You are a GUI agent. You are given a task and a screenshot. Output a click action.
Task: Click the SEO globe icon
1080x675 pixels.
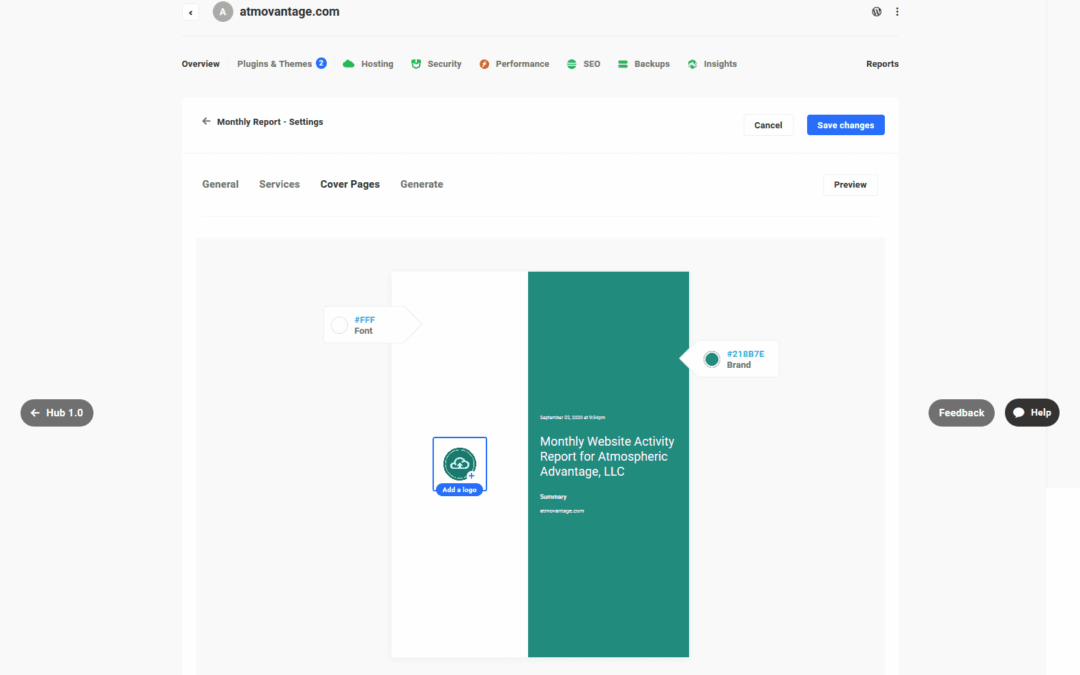(x=572, y=64)
